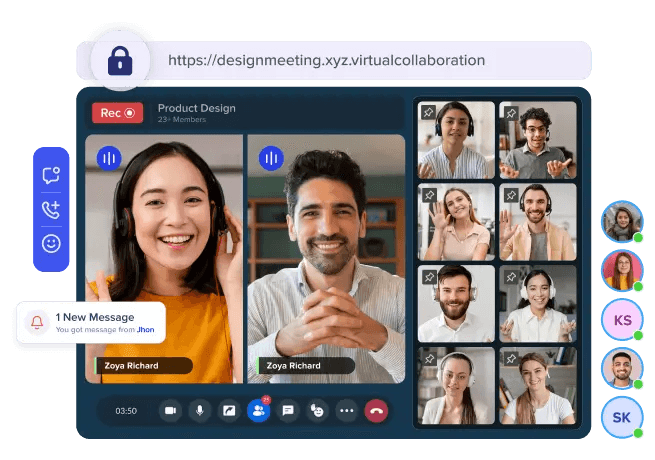
Task: End the call with the red hang-up button
Action: [x=376, y=411]
